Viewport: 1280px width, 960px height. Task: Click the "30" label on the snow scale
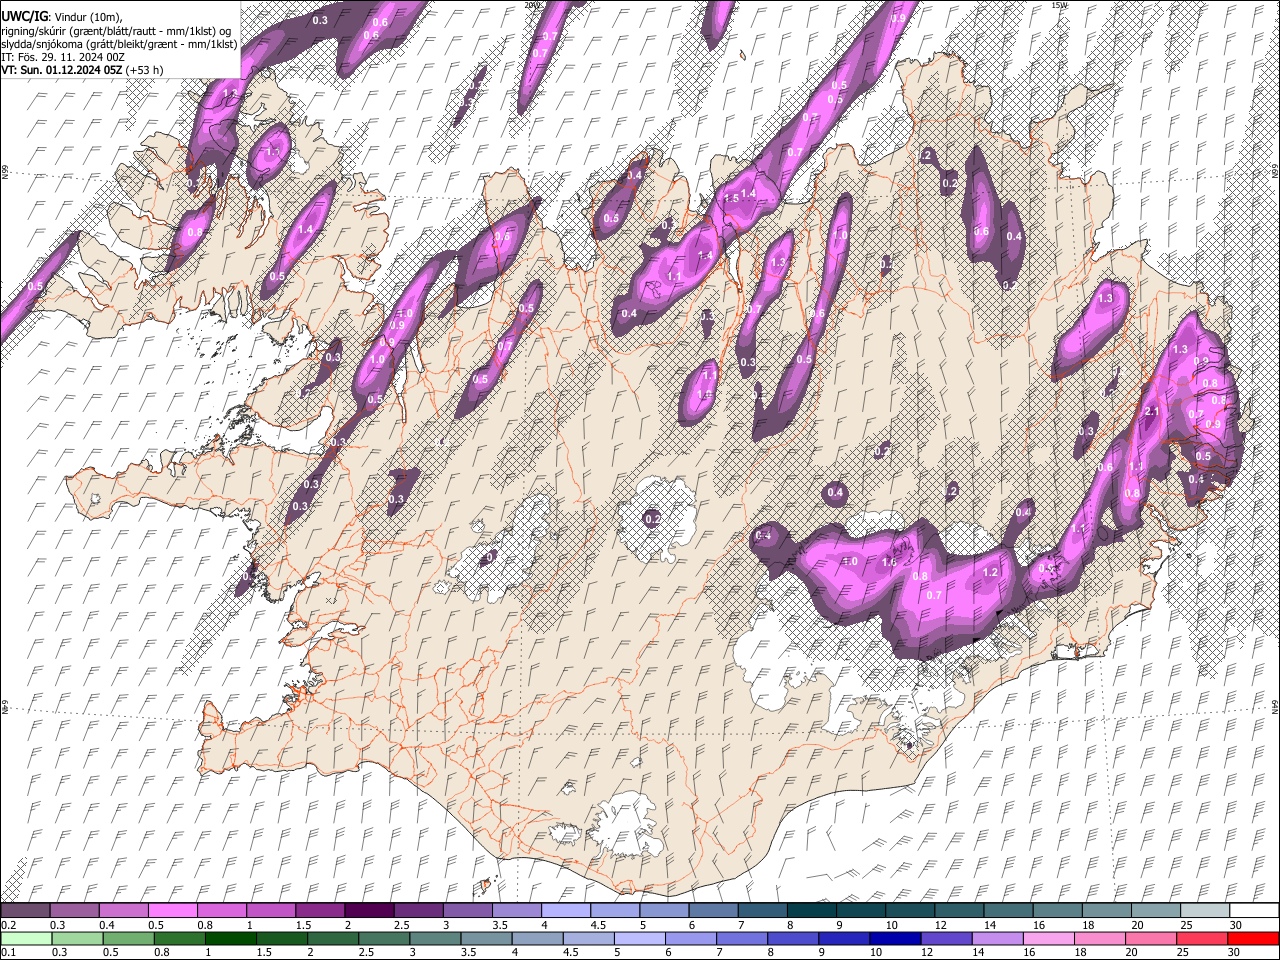tap(1235, 924)
